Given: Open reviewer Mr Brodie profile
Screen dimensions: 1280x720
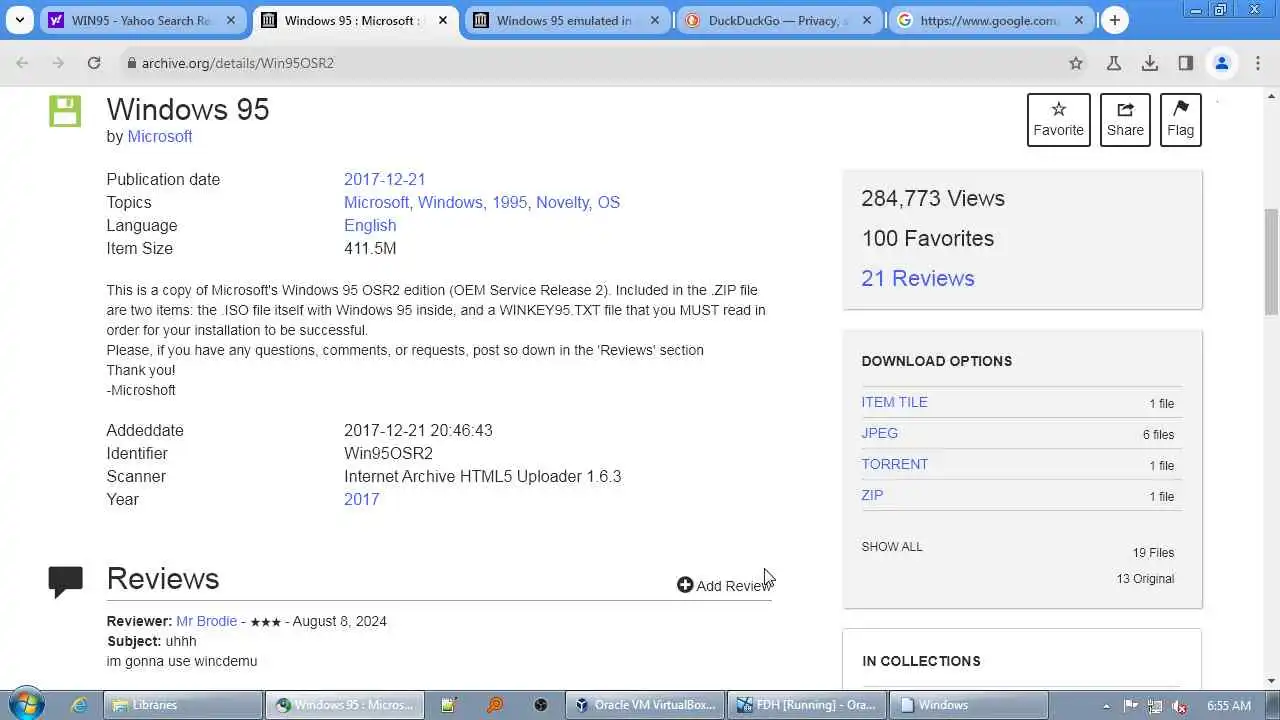Looking at the screenshot, I should [207, 621].
